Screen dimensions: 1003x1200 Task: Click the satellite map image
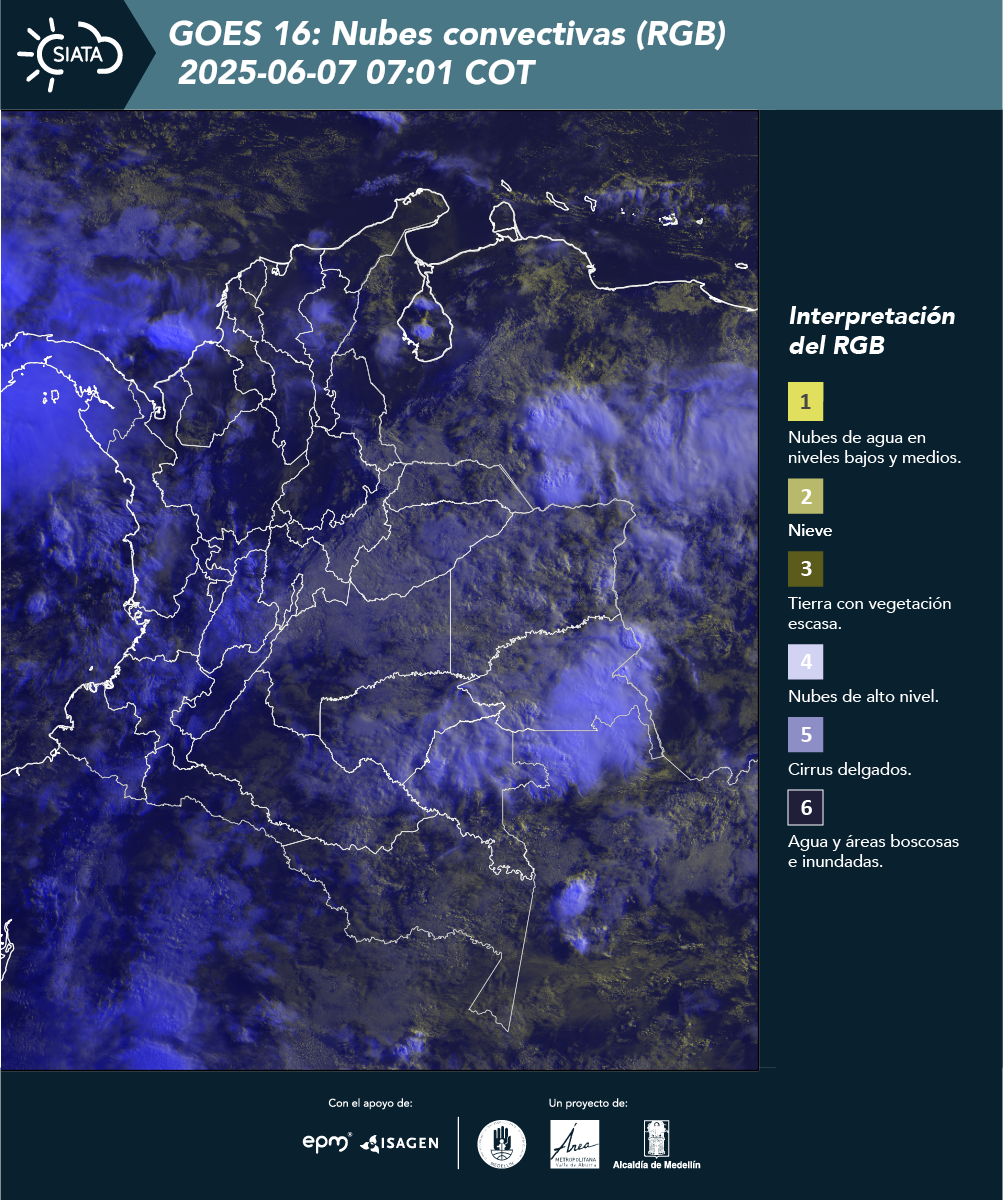coord(380,590)
